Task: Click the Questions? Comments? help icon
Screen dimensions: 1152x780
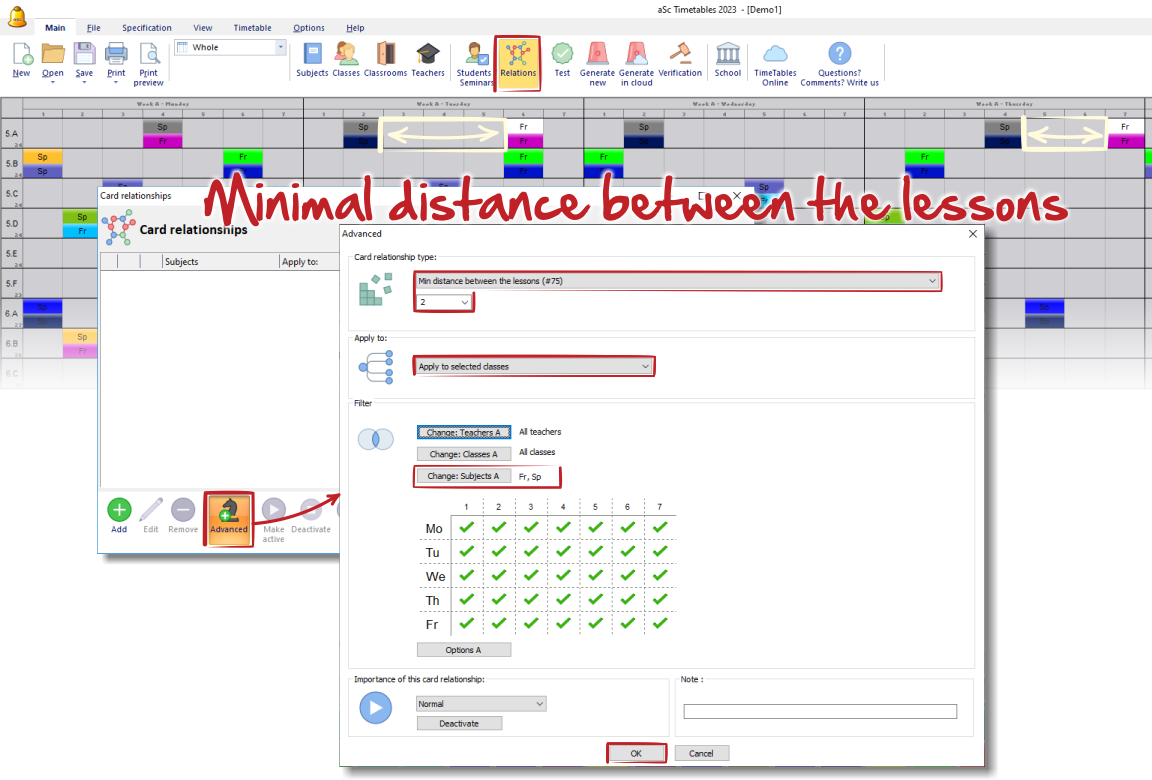Action: pyautogui.click(x=840, y=54)
